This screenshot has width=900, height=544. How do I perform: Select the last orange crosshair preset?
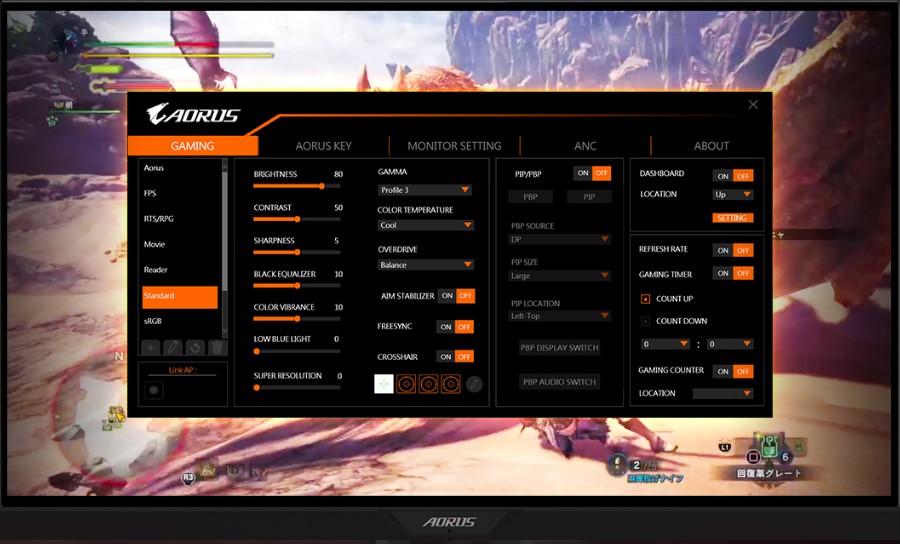tap(451, 383)
